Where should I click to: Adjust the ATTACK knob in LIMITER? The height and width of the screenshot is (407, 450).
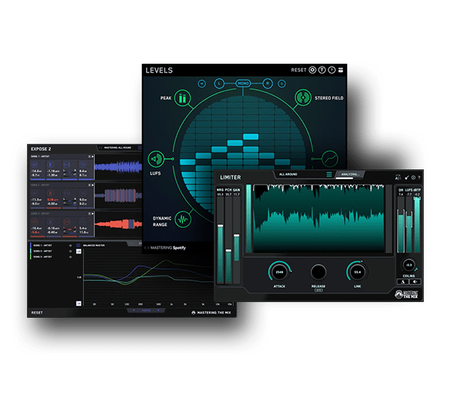click(x=279, y=272)
